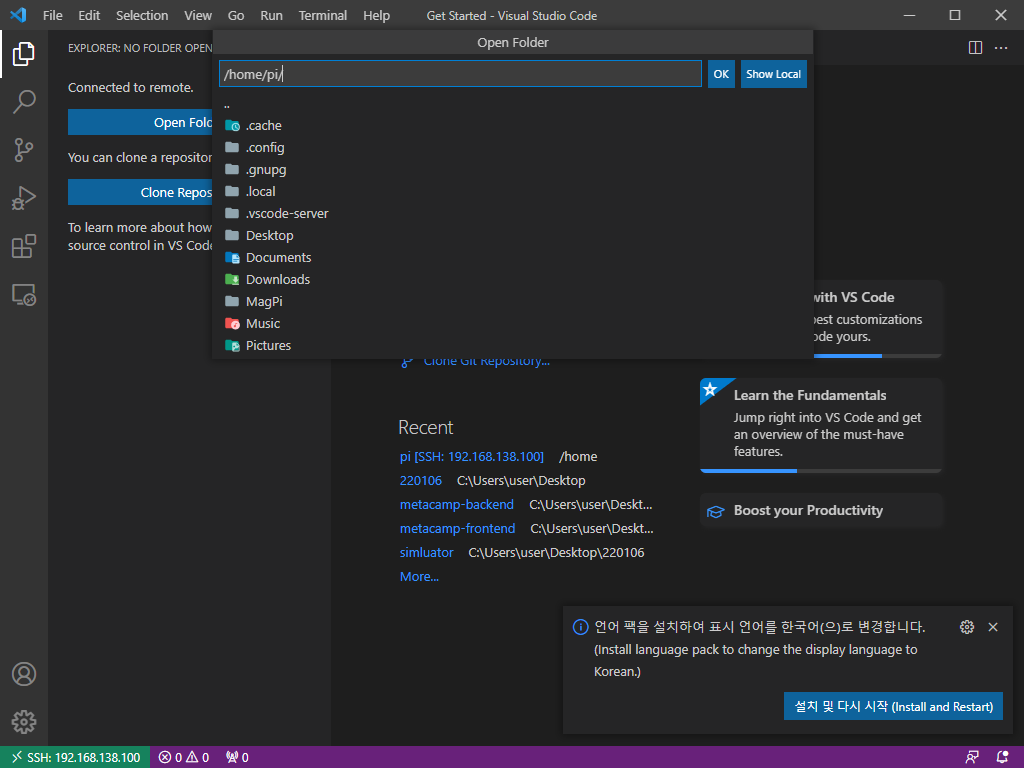Open recent simulator folder
This screenshot has height=768, width=1024.
(426, 552)
